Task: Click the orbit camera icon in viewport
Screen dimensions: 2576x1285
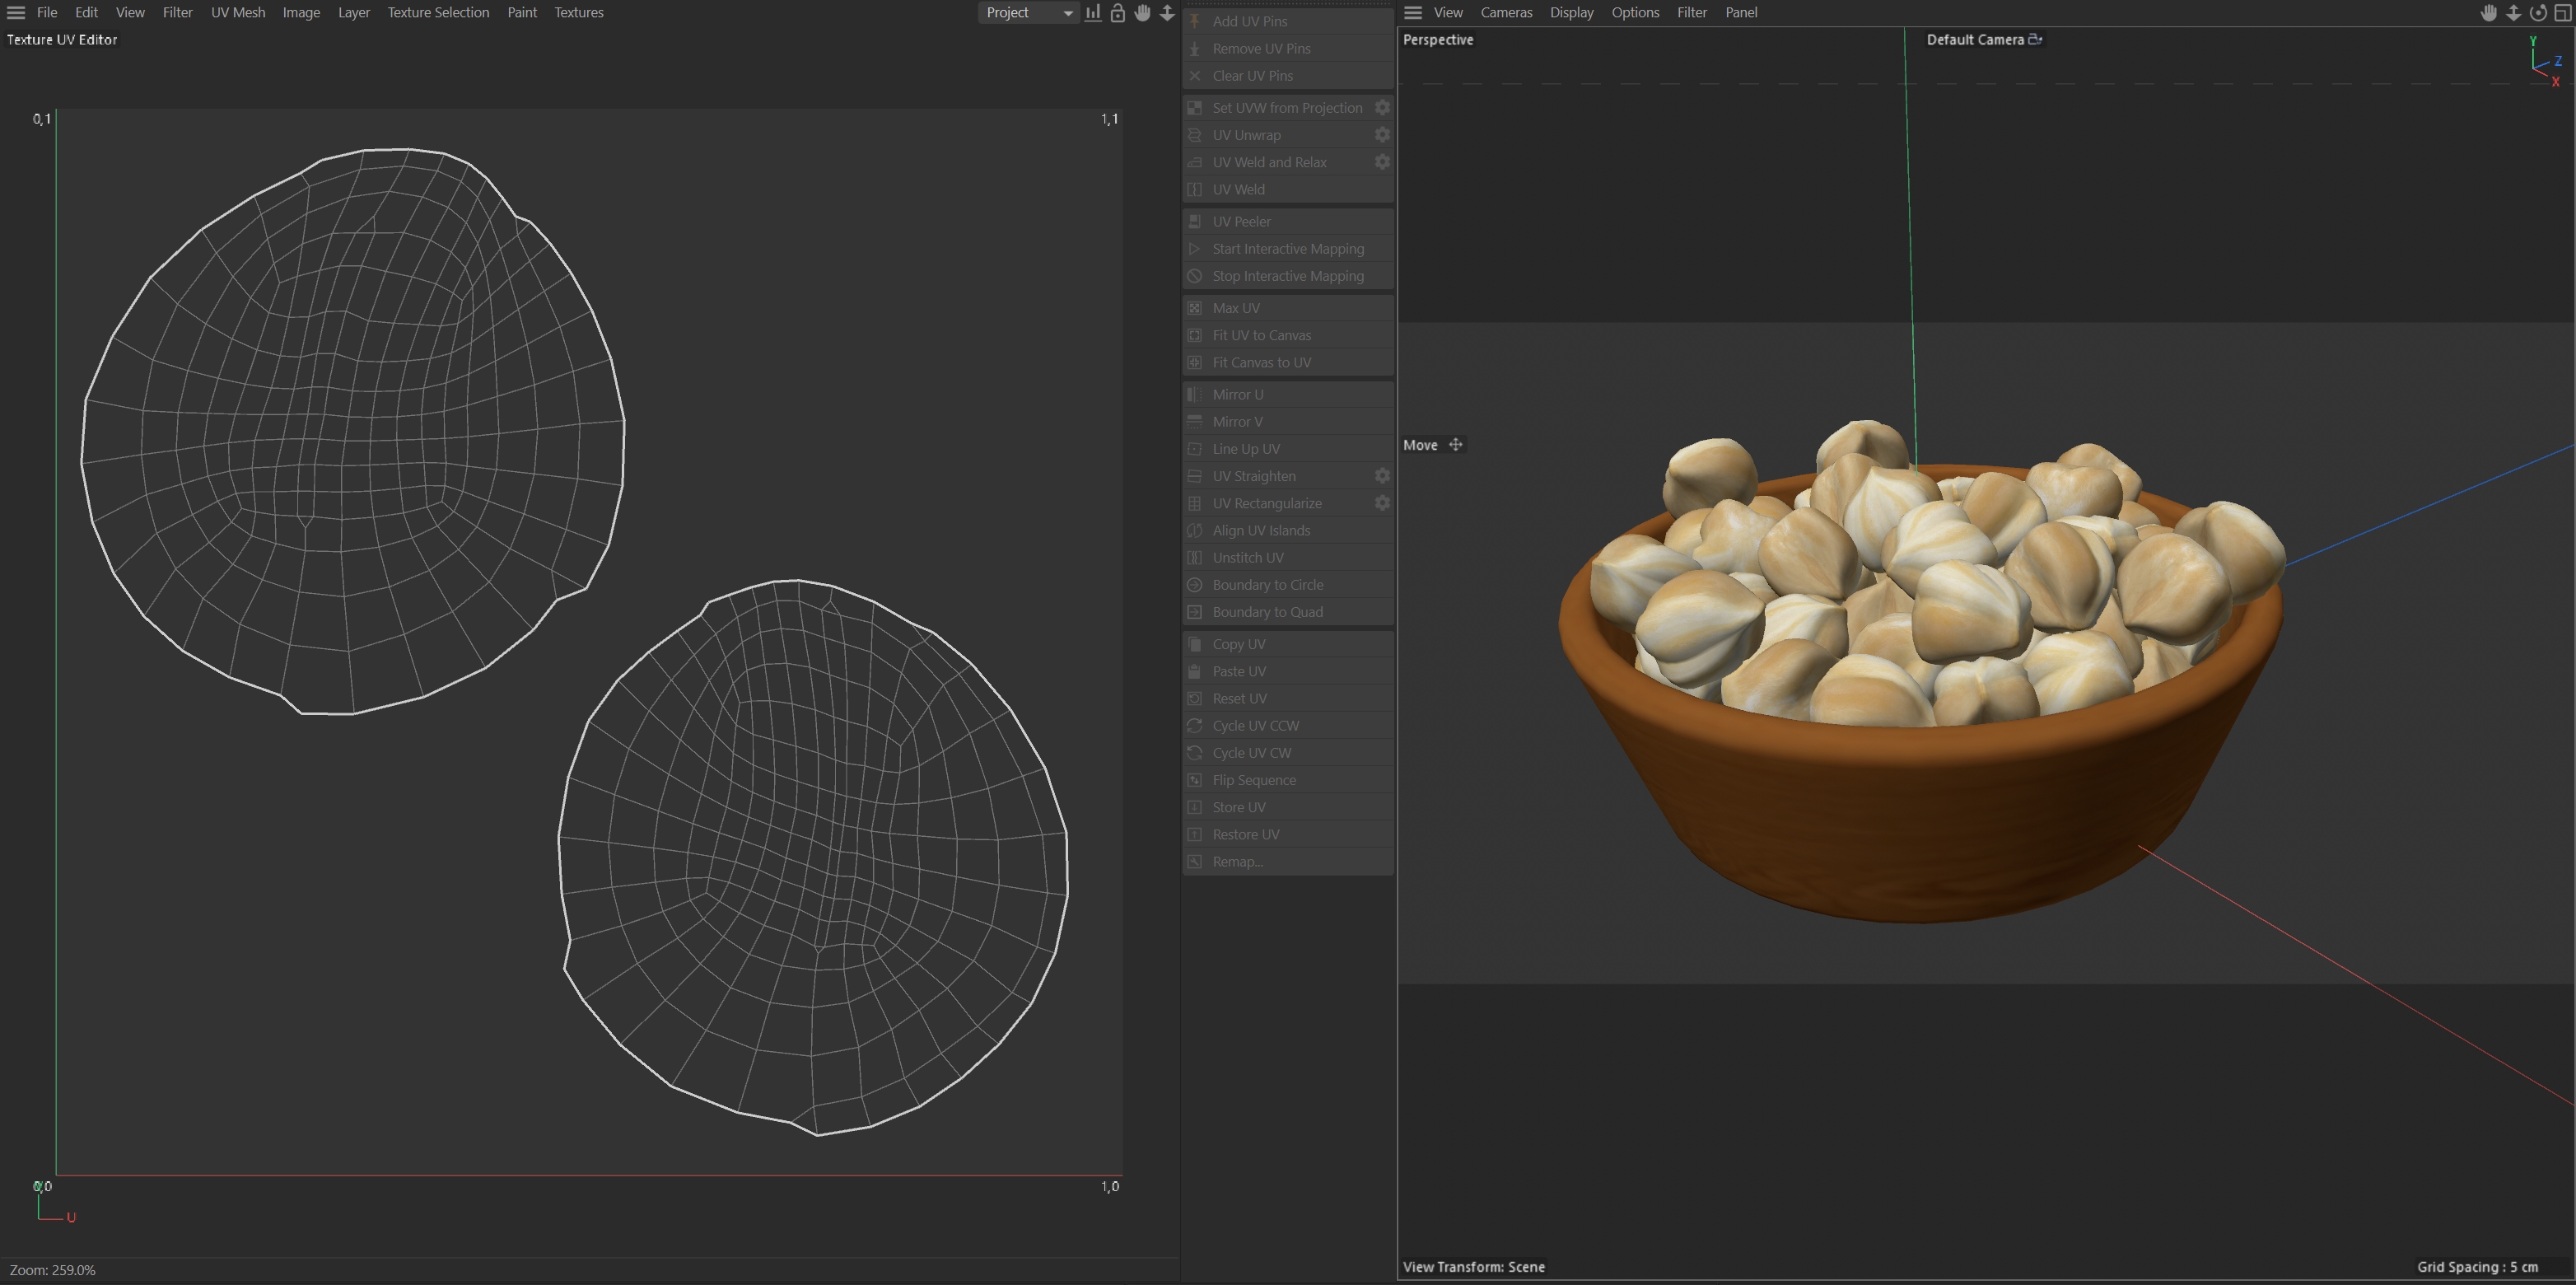Action: point(2538,13)
